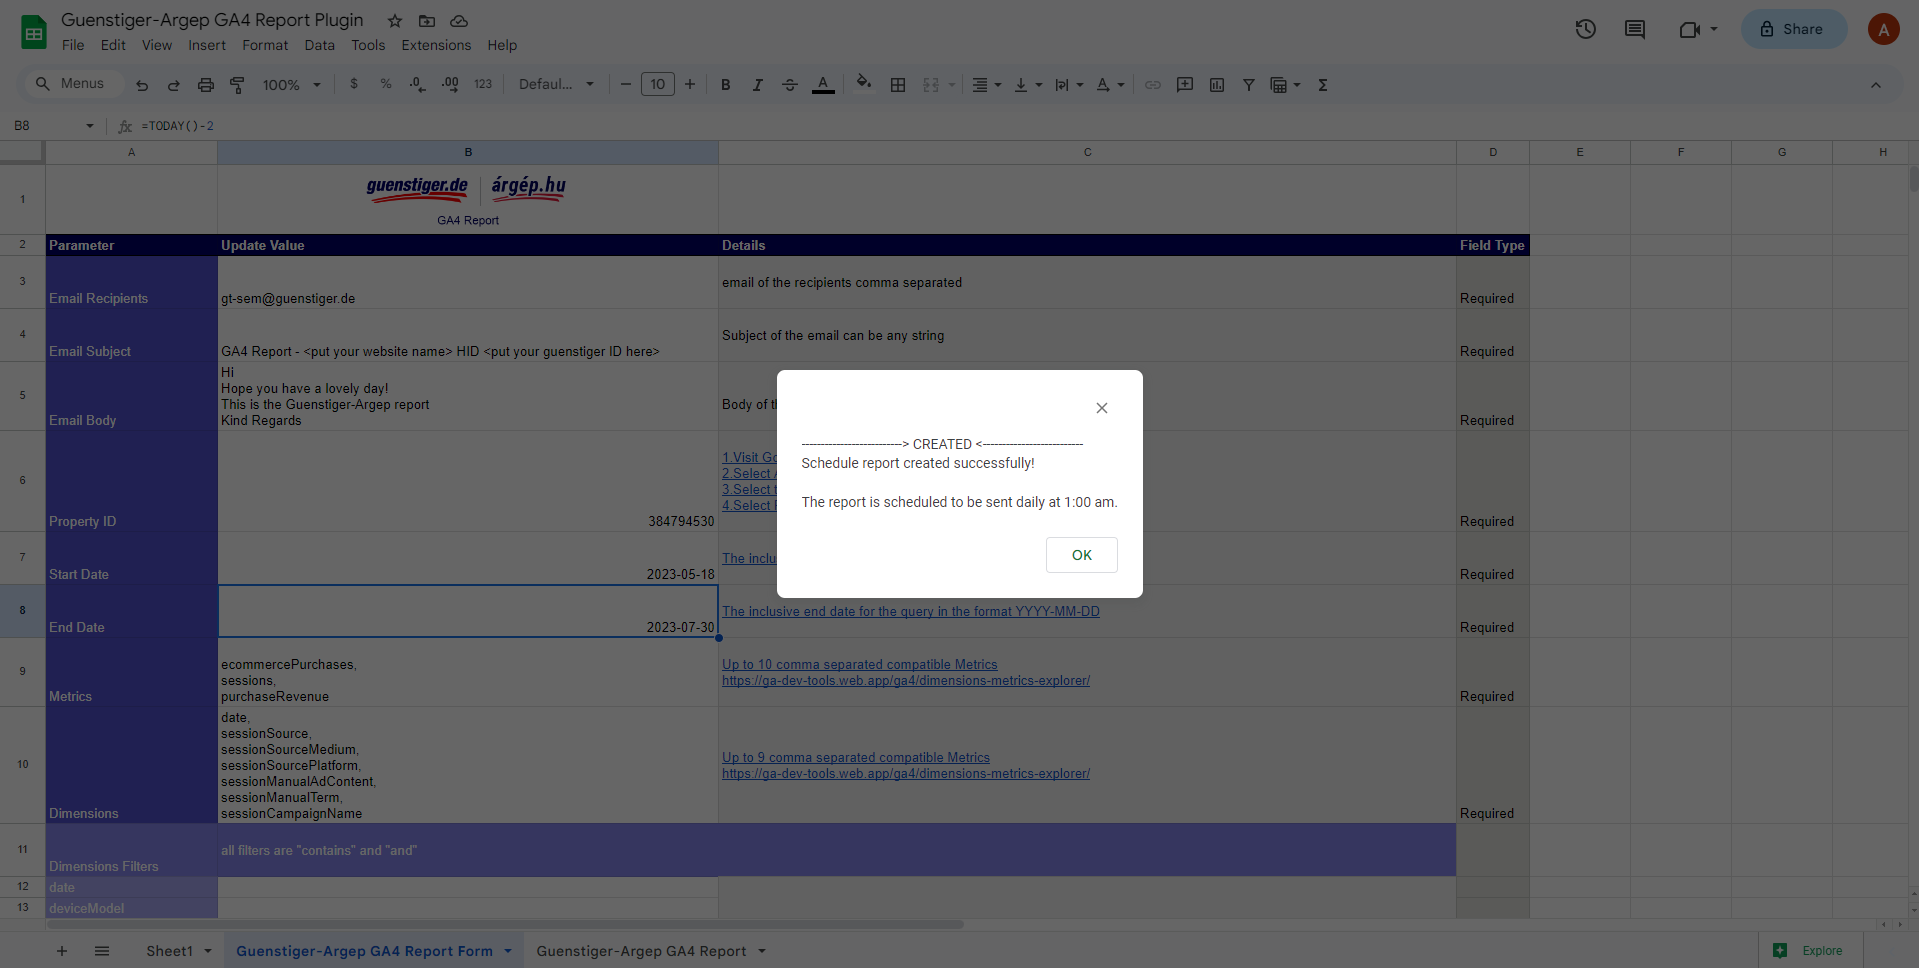Viewport: 1919px width, 968px height.
Task: Open horizontal align dropdown
Action: [x=987, y=85]
